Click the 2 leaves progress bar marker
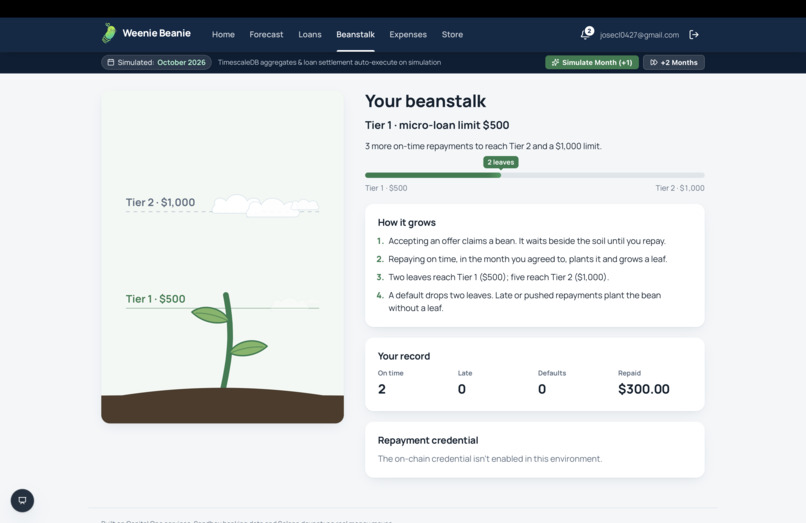 click(x=501, y=162)
